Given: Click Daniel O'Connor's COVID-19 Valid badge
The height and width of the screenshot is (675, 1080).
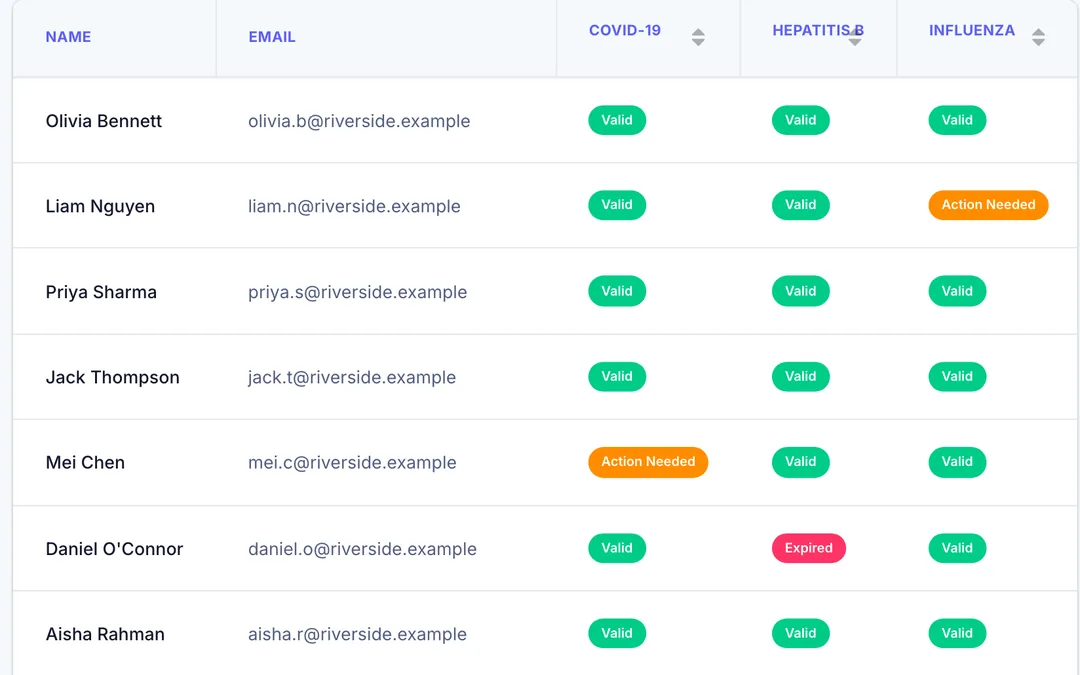Looking at the screenshot, I should coord(617,548).
